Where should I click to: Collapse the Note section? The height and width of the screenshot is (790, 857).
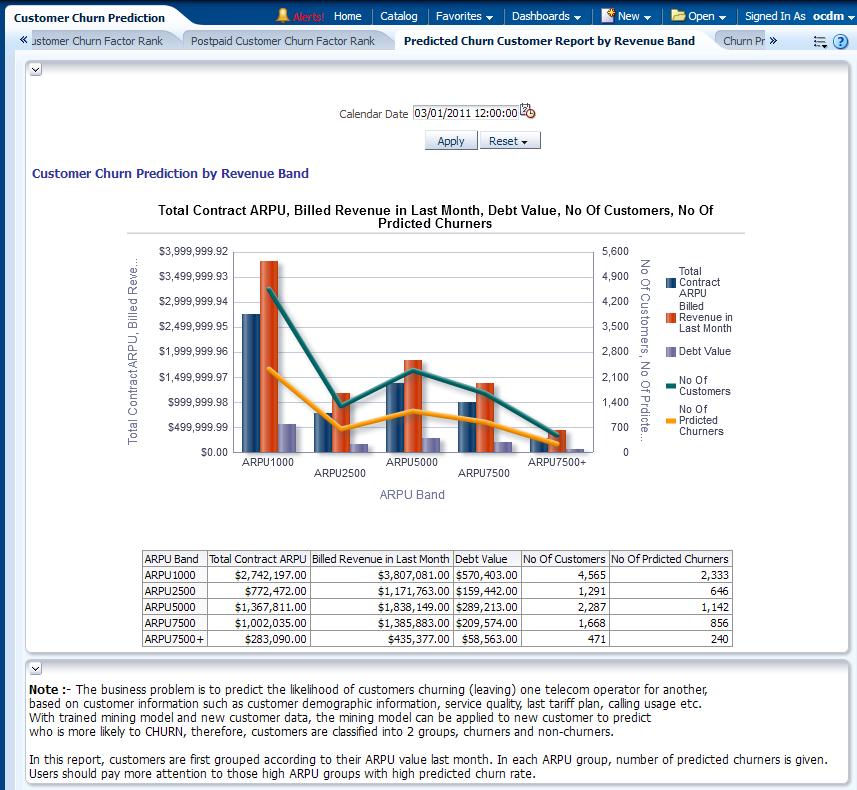pyautogui.click(x=35, y=668)
